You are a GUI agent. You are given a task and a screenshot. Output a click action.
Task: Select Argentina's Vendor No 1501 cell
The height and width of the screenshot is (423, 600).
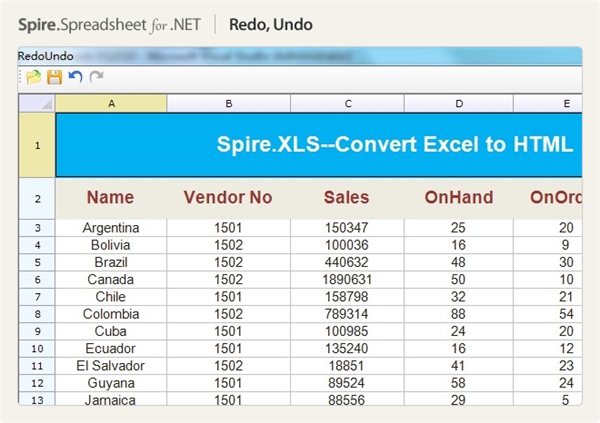[x=228, y=228]
